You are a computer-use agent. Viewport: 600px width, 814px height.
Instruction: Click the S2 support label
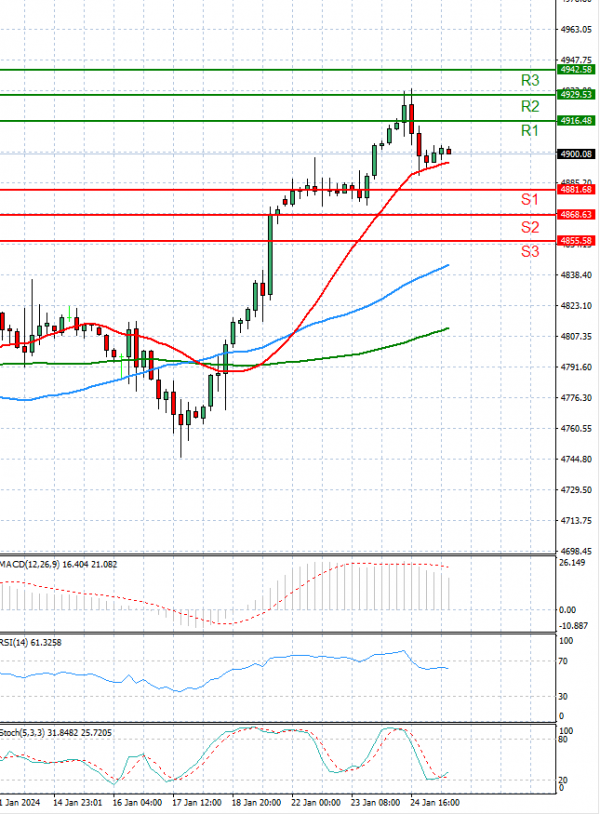click(530, 227)
